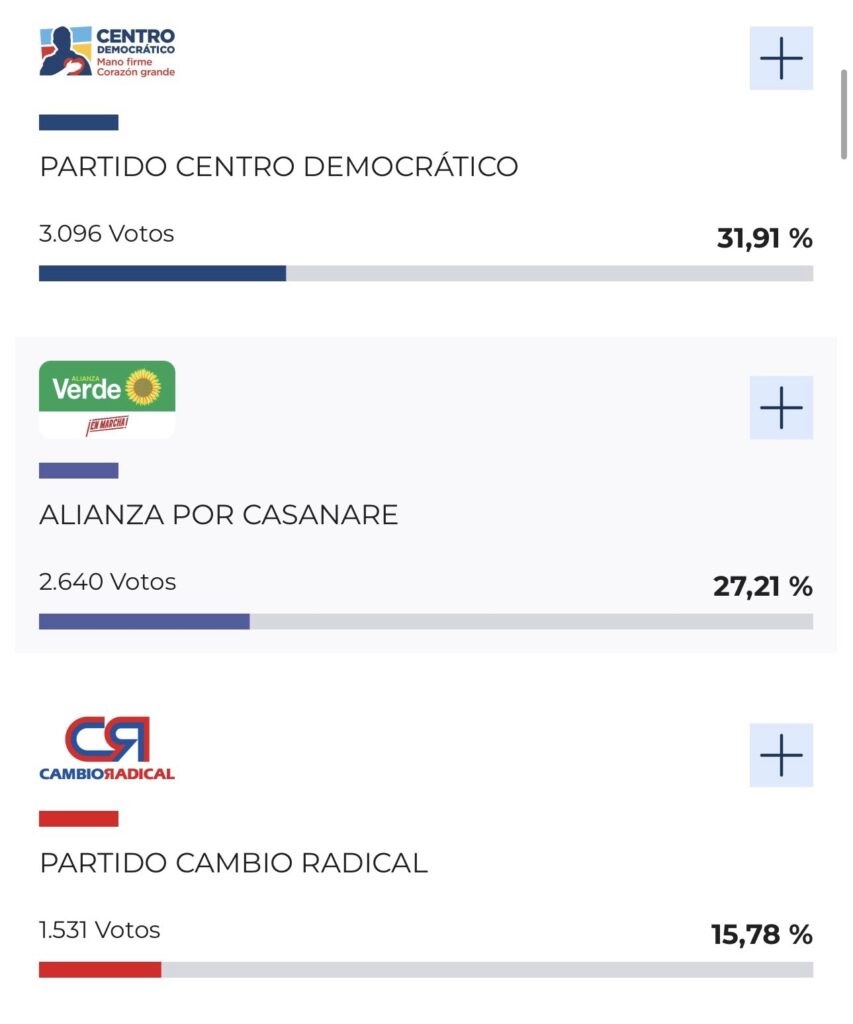Viewport: 853px width, 1024px height.
Task: Click the 31,91 % percentage value
Action: point(764,239)
